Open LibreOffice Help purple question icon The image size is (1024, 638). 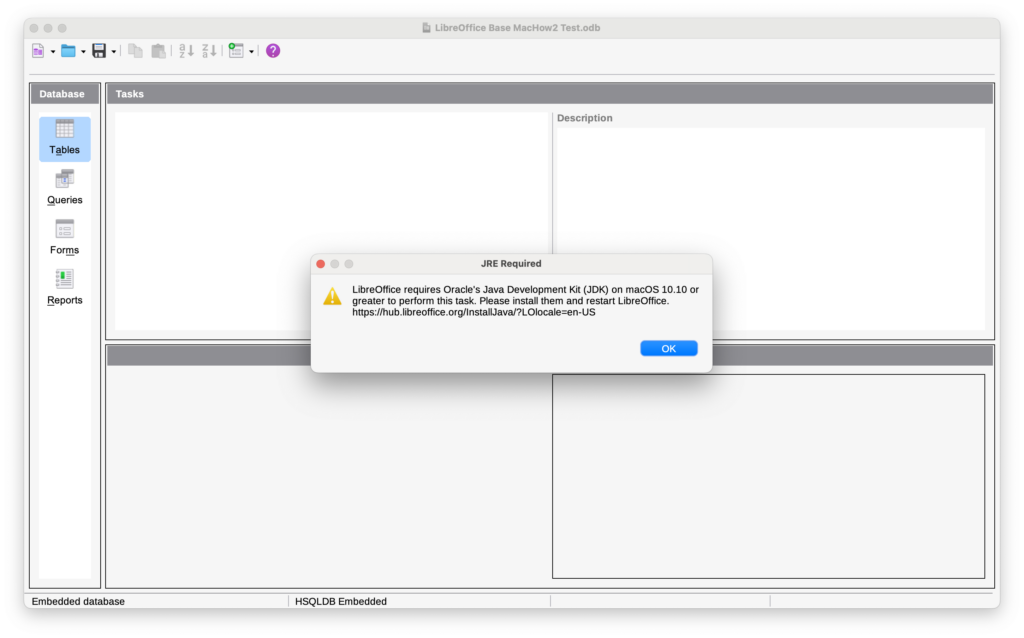(273, 51)
